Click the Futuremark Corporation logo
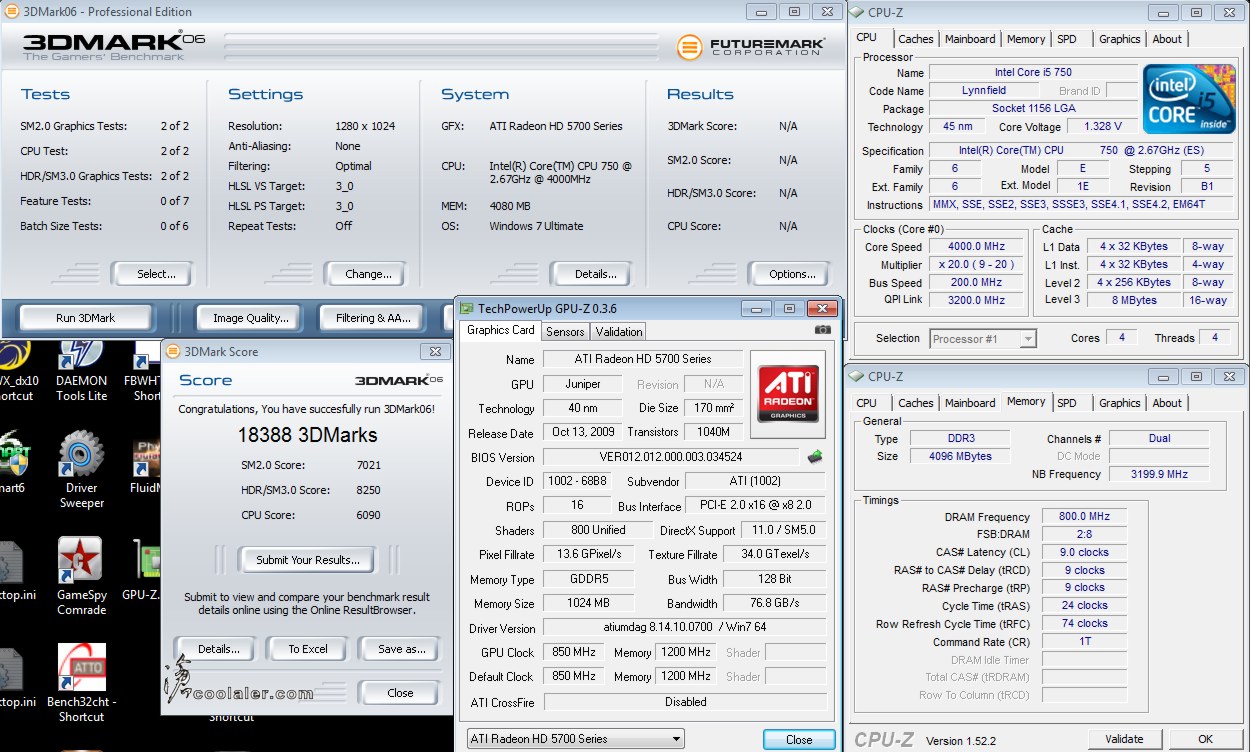This screenshot has width=1250, height=752. tap(751, 46)
